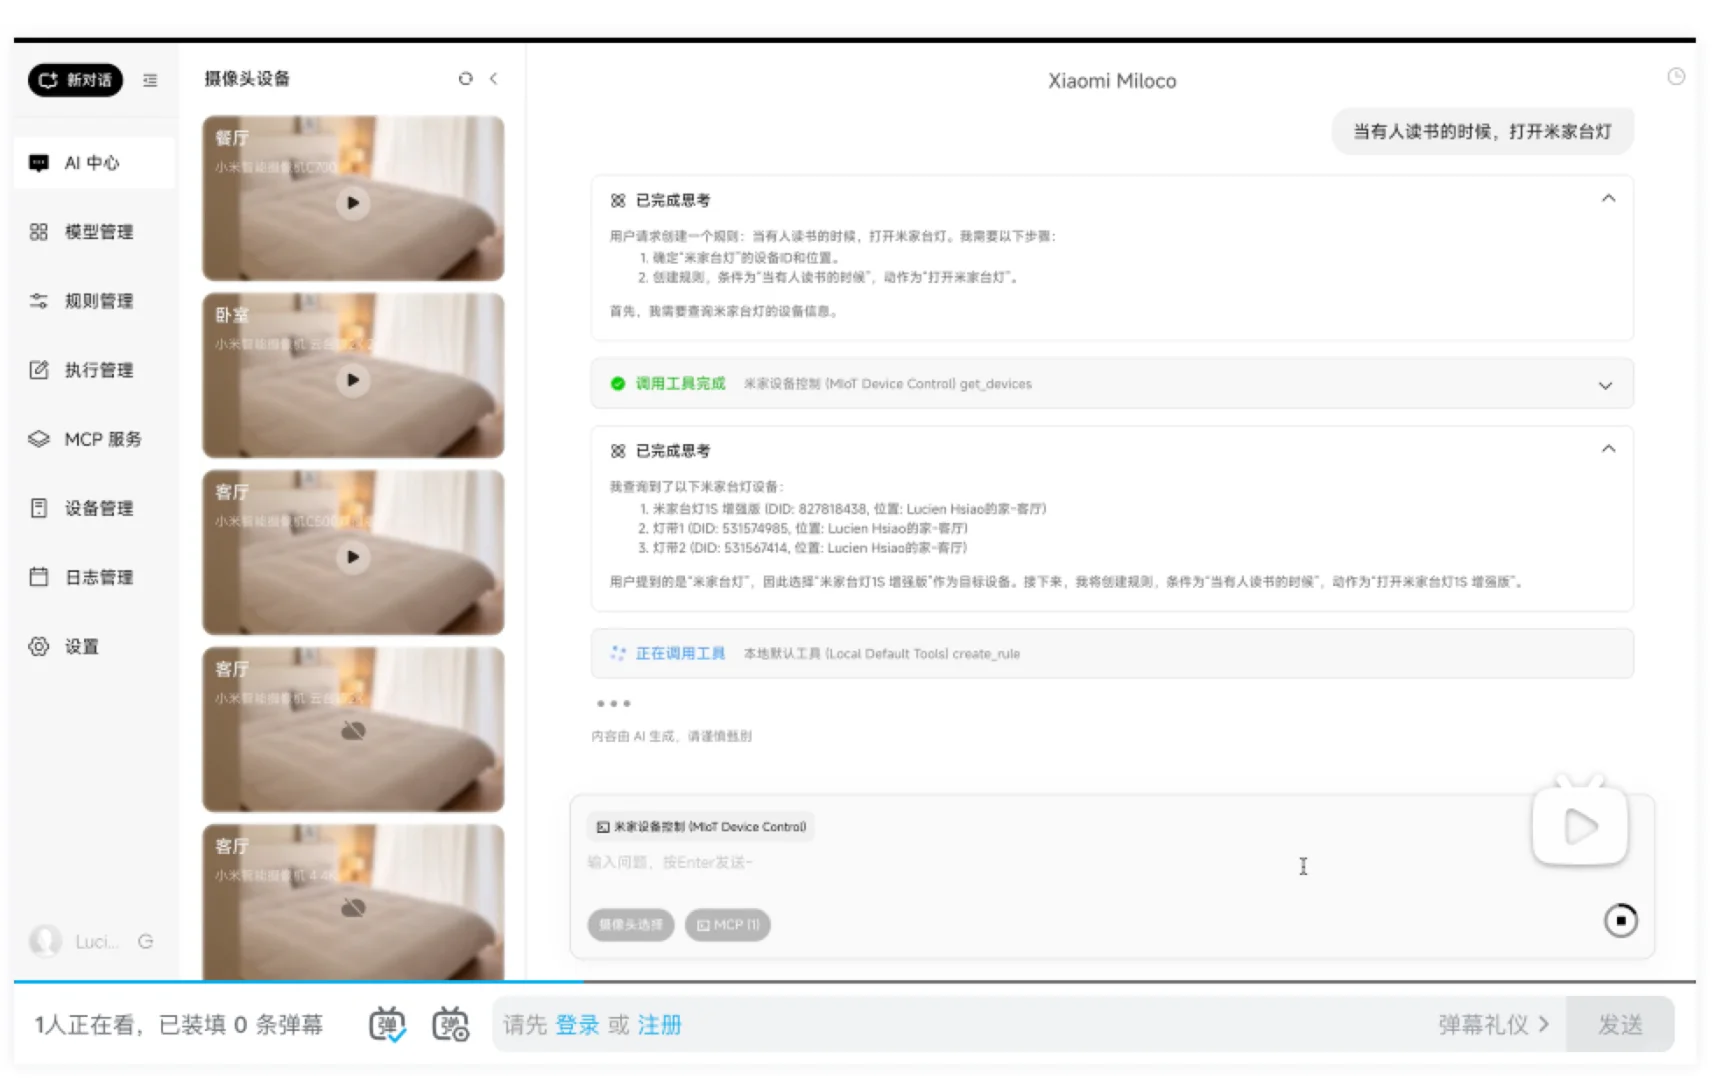Open 弹幕礼仪 guidelines

pyautogui.click(x=1491, y=1024)
